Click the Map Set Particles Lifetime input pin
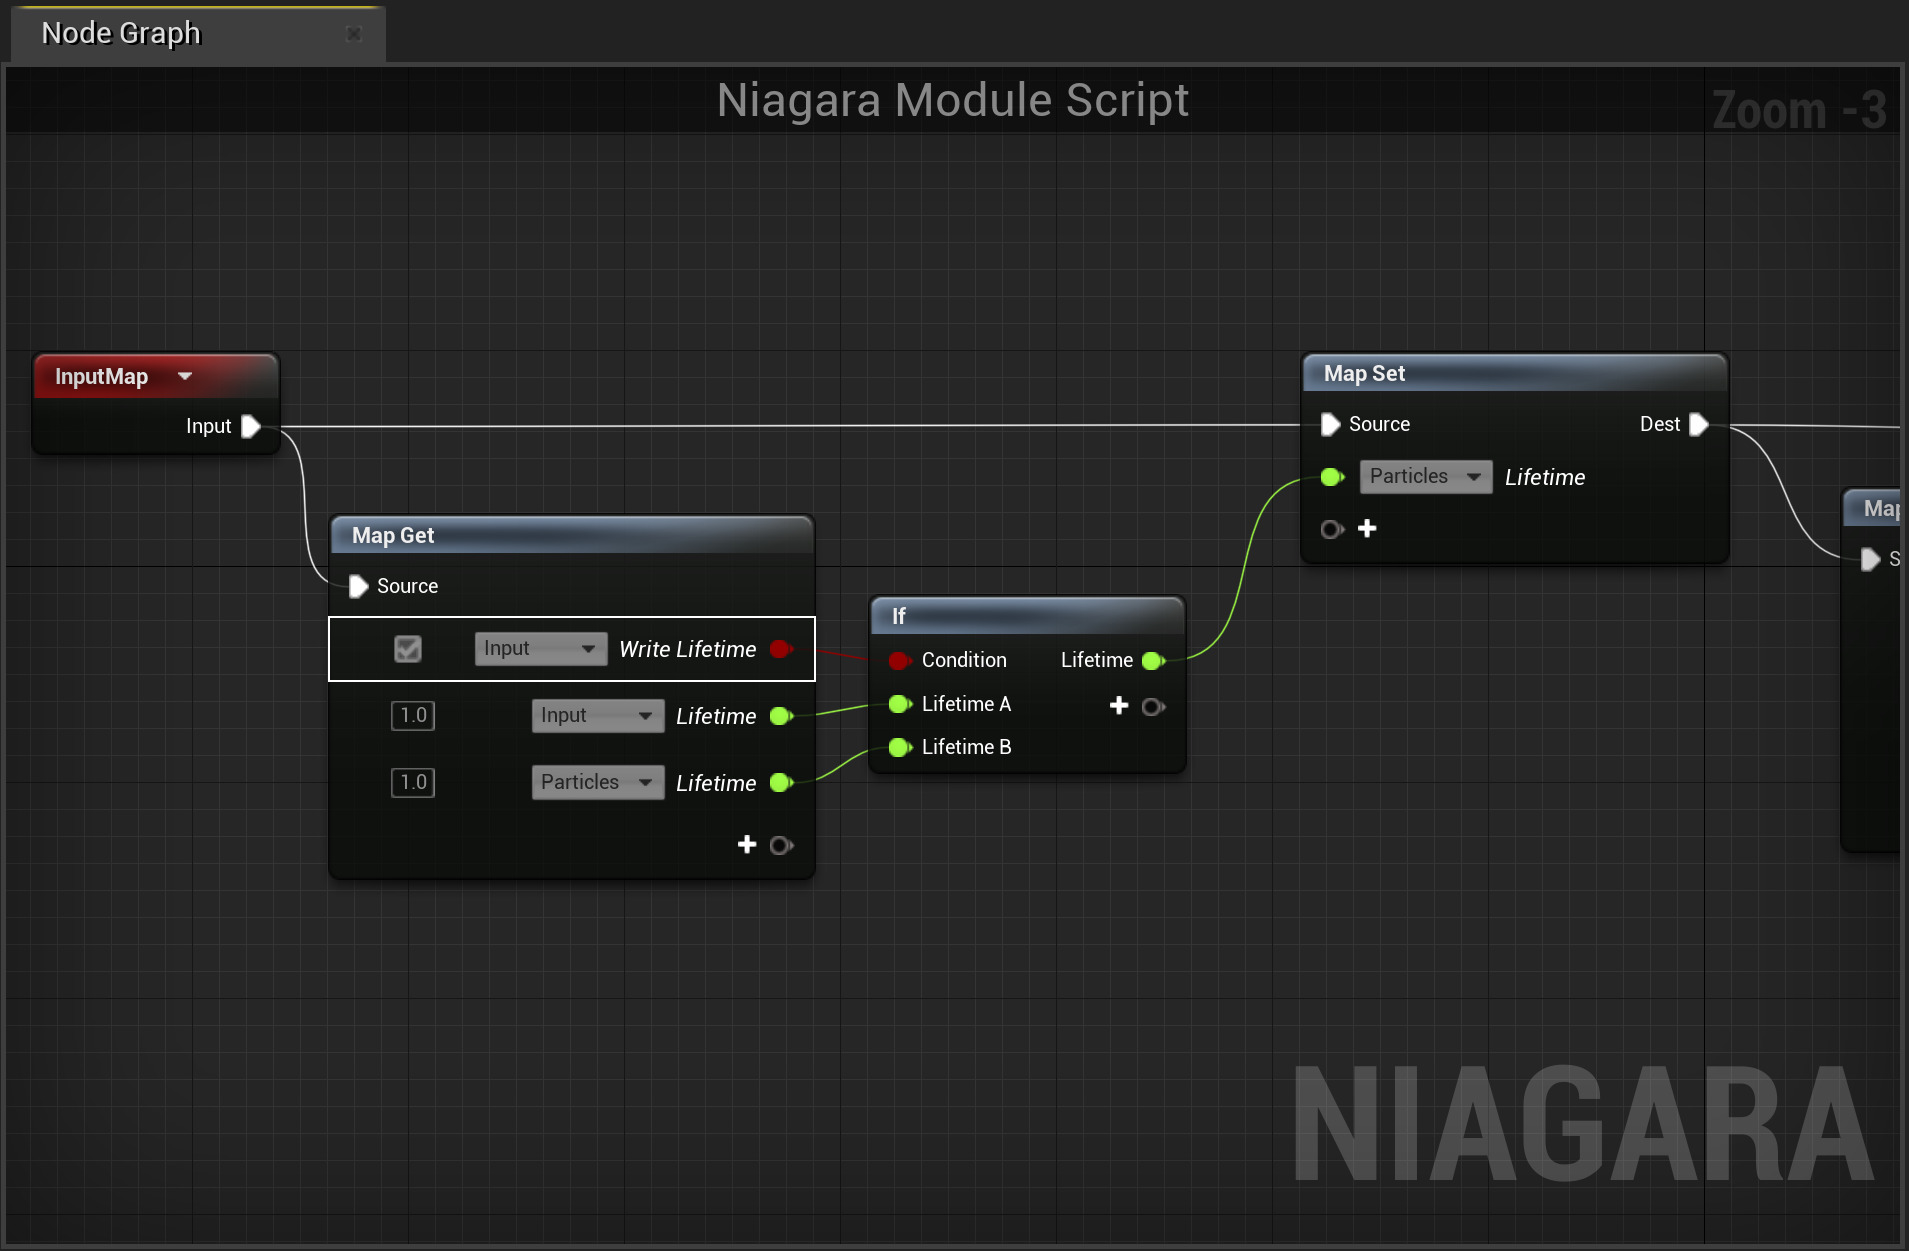Viewport: 1909px width, 1251px height. click(x=1332, y=477)
